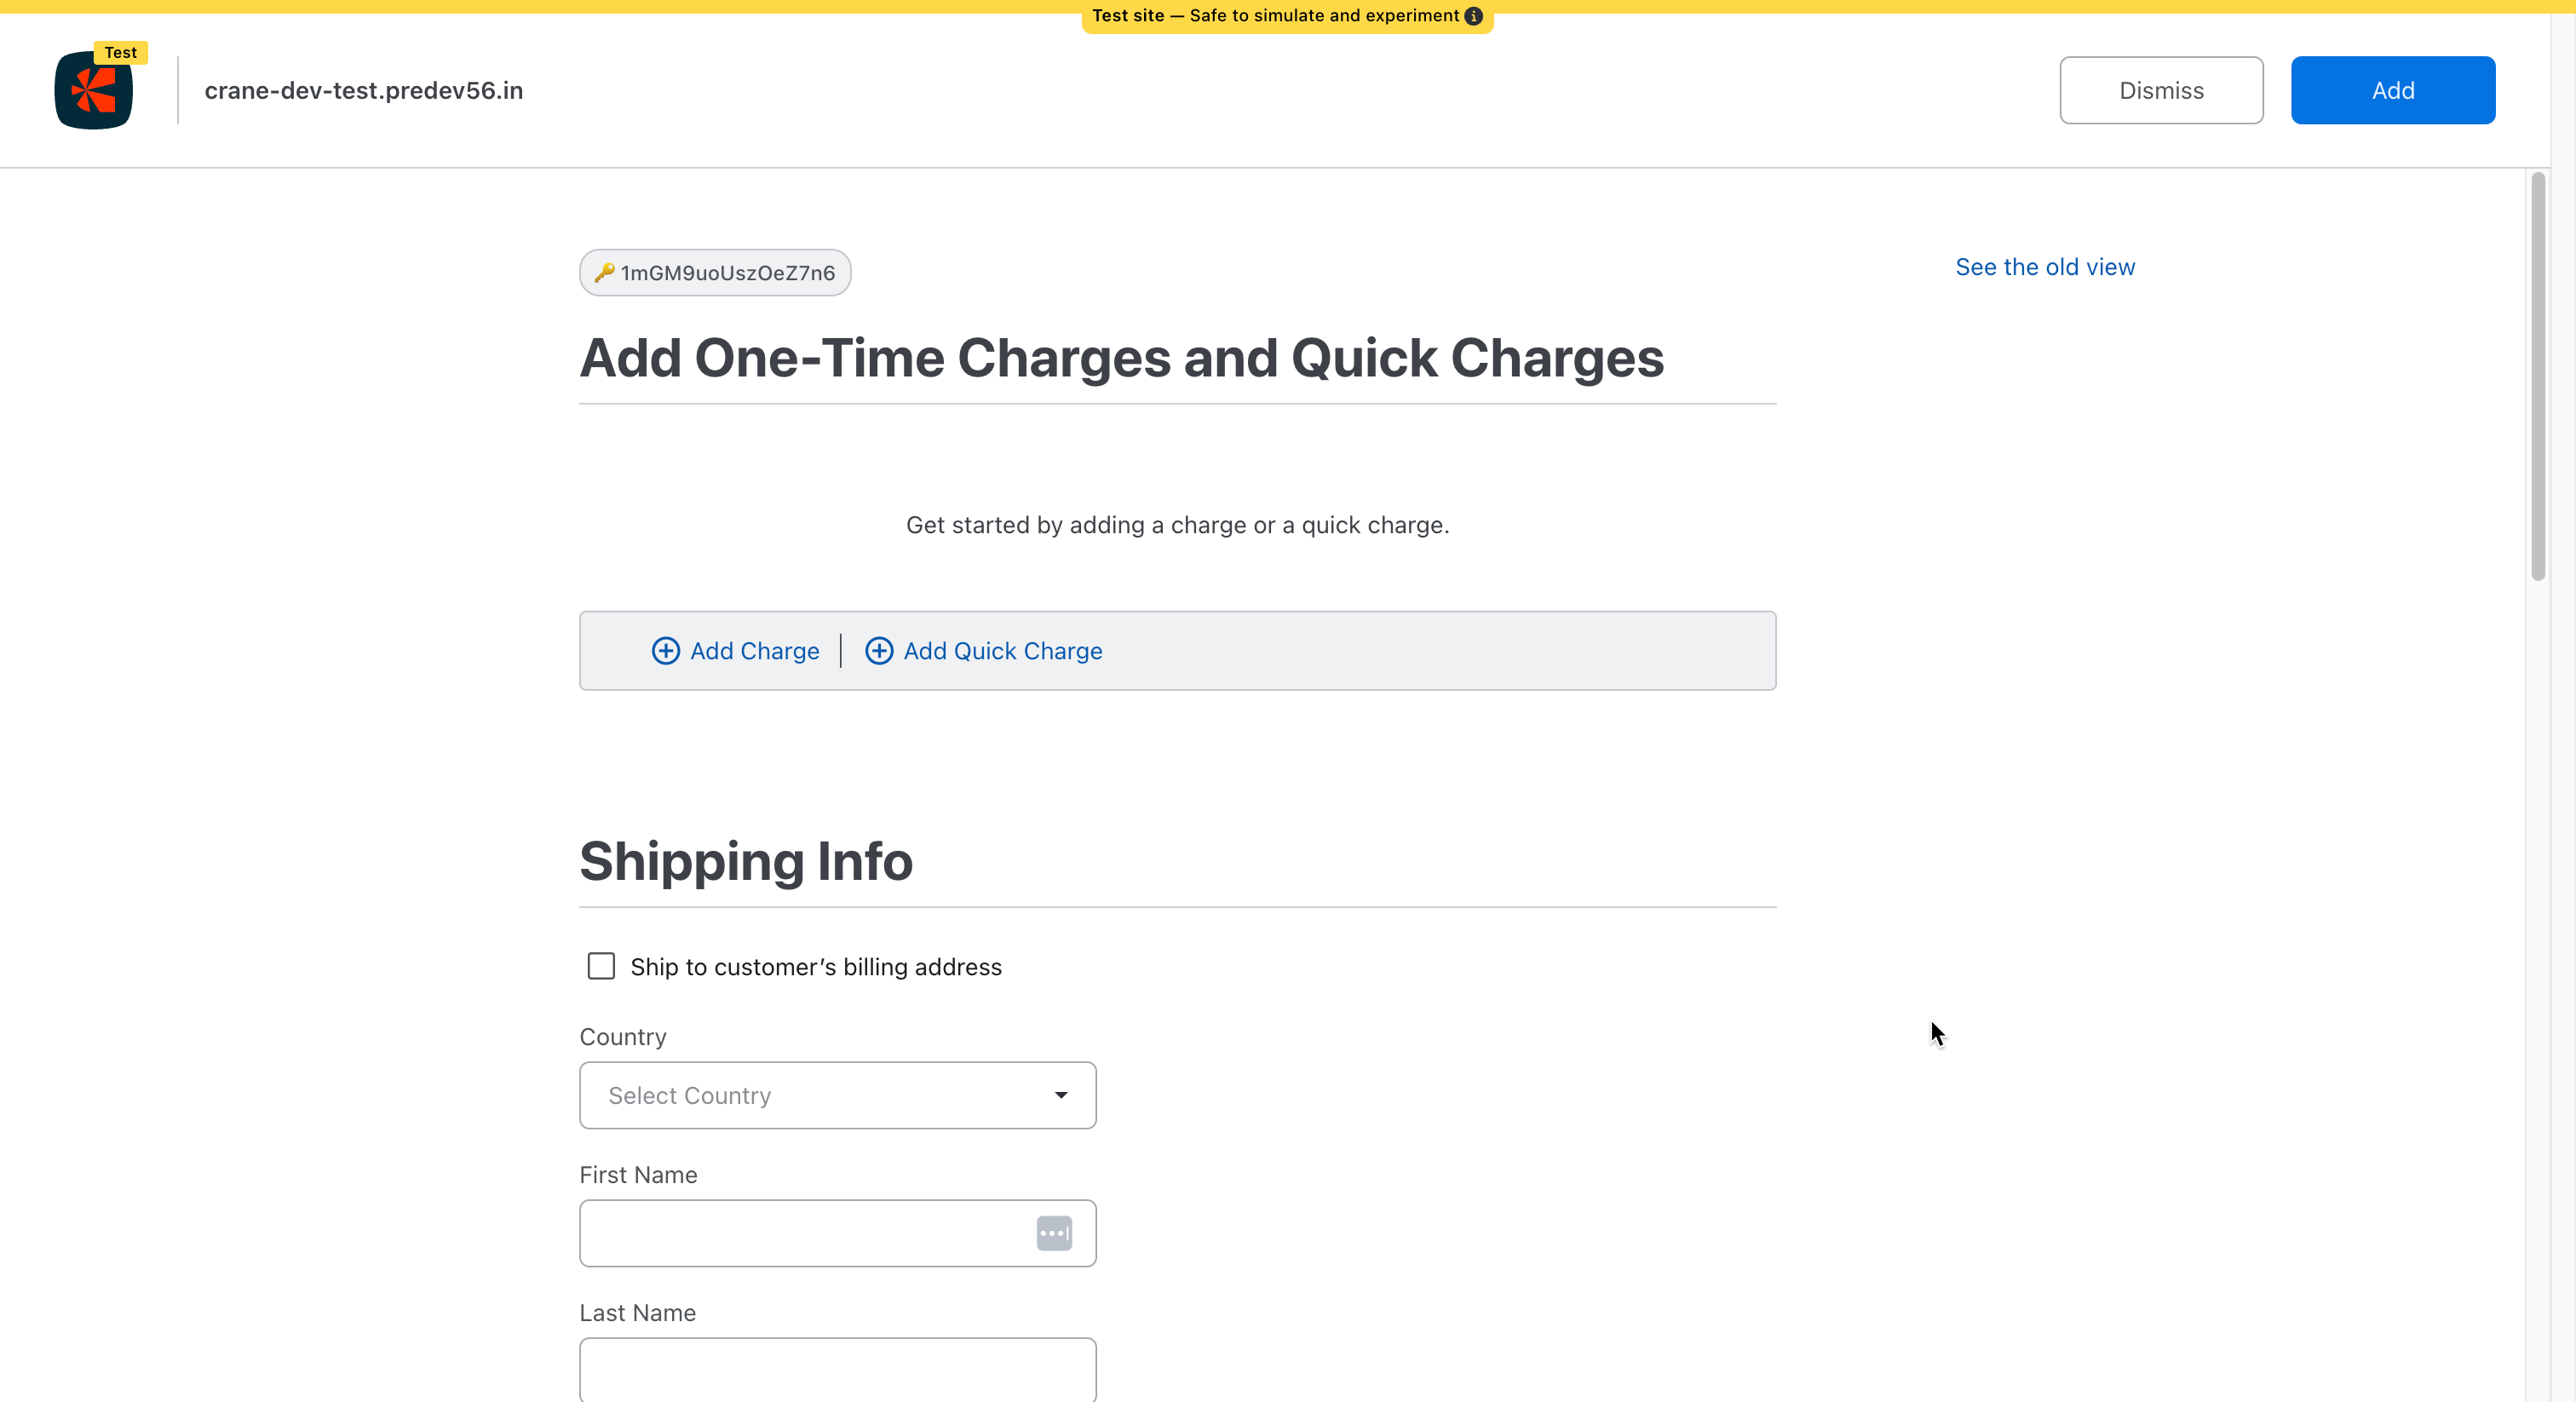The image size is (2576, 1402).
Task: Enable Ship to customer's billing address checkbox
Action: tap(601, 966)
